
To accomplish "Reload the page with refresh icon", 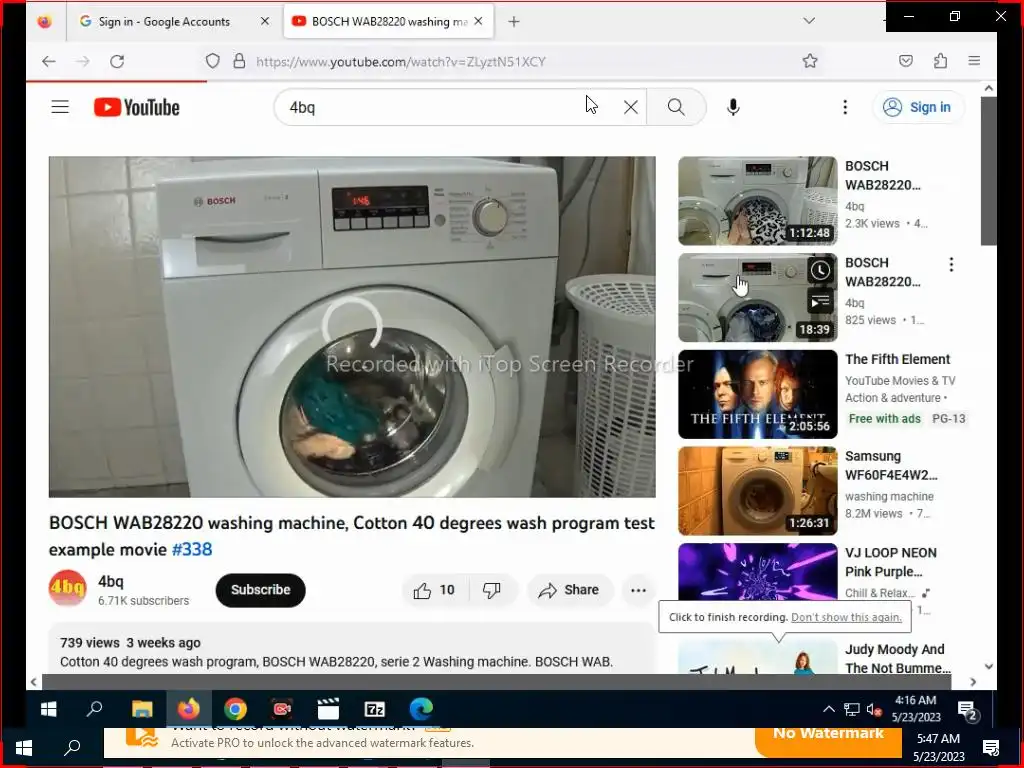I will tap(117, 61).
